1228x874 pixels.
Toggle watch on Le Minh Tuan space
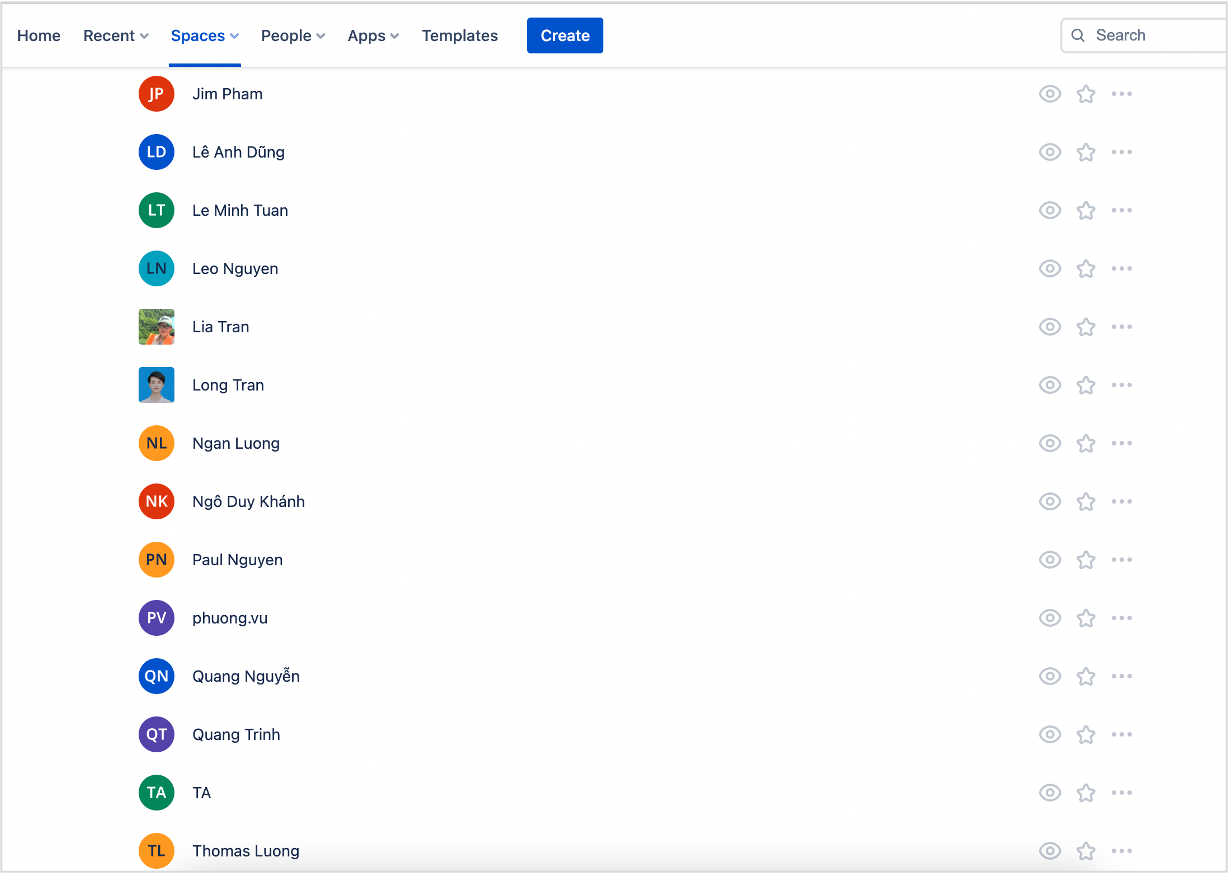(1049, 211)
